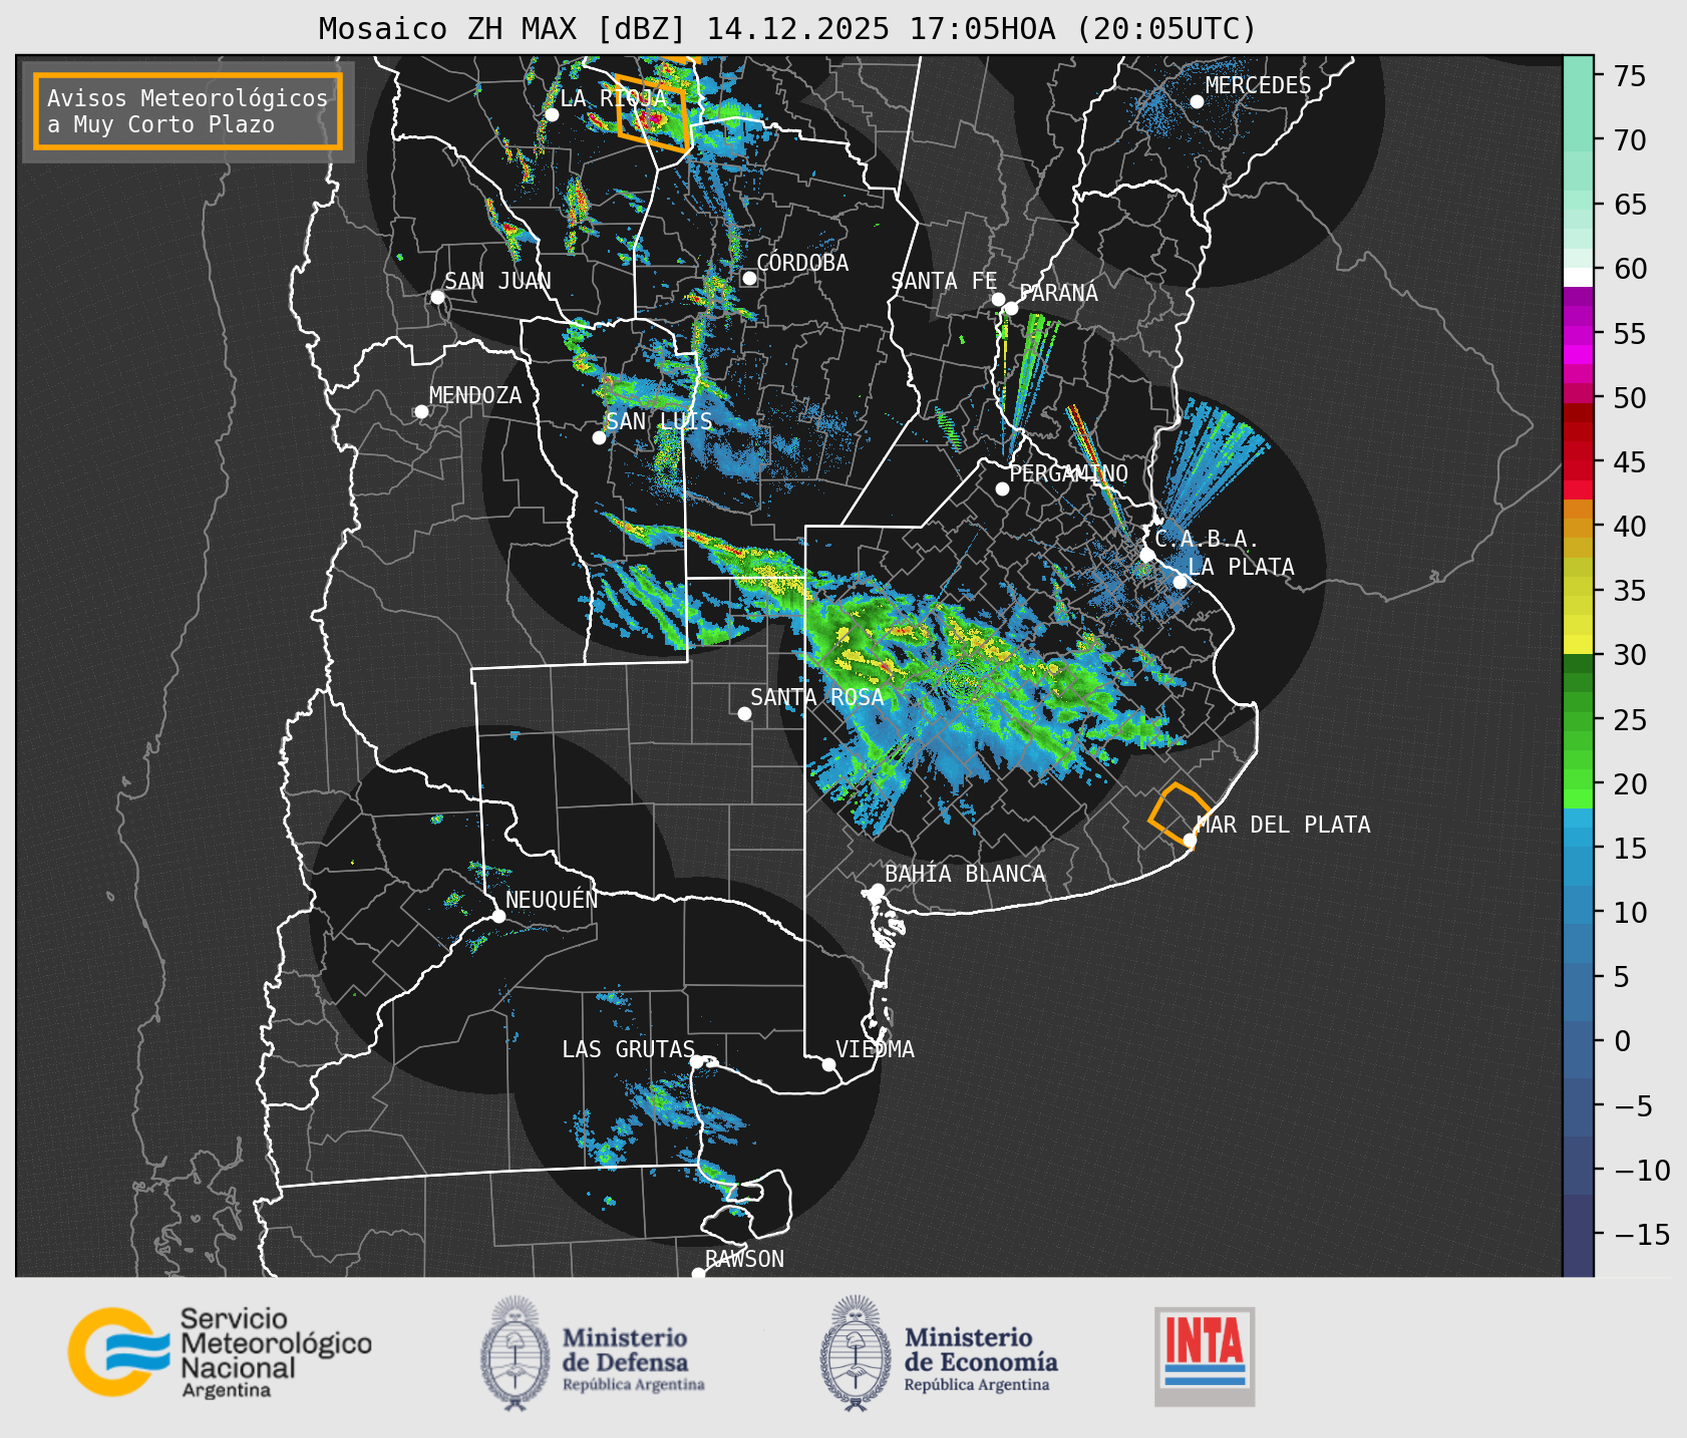Viewport: 1687px width, 1438px height.
Task: Click the 'RAWSON' map label
Action: click(745, 1259)
